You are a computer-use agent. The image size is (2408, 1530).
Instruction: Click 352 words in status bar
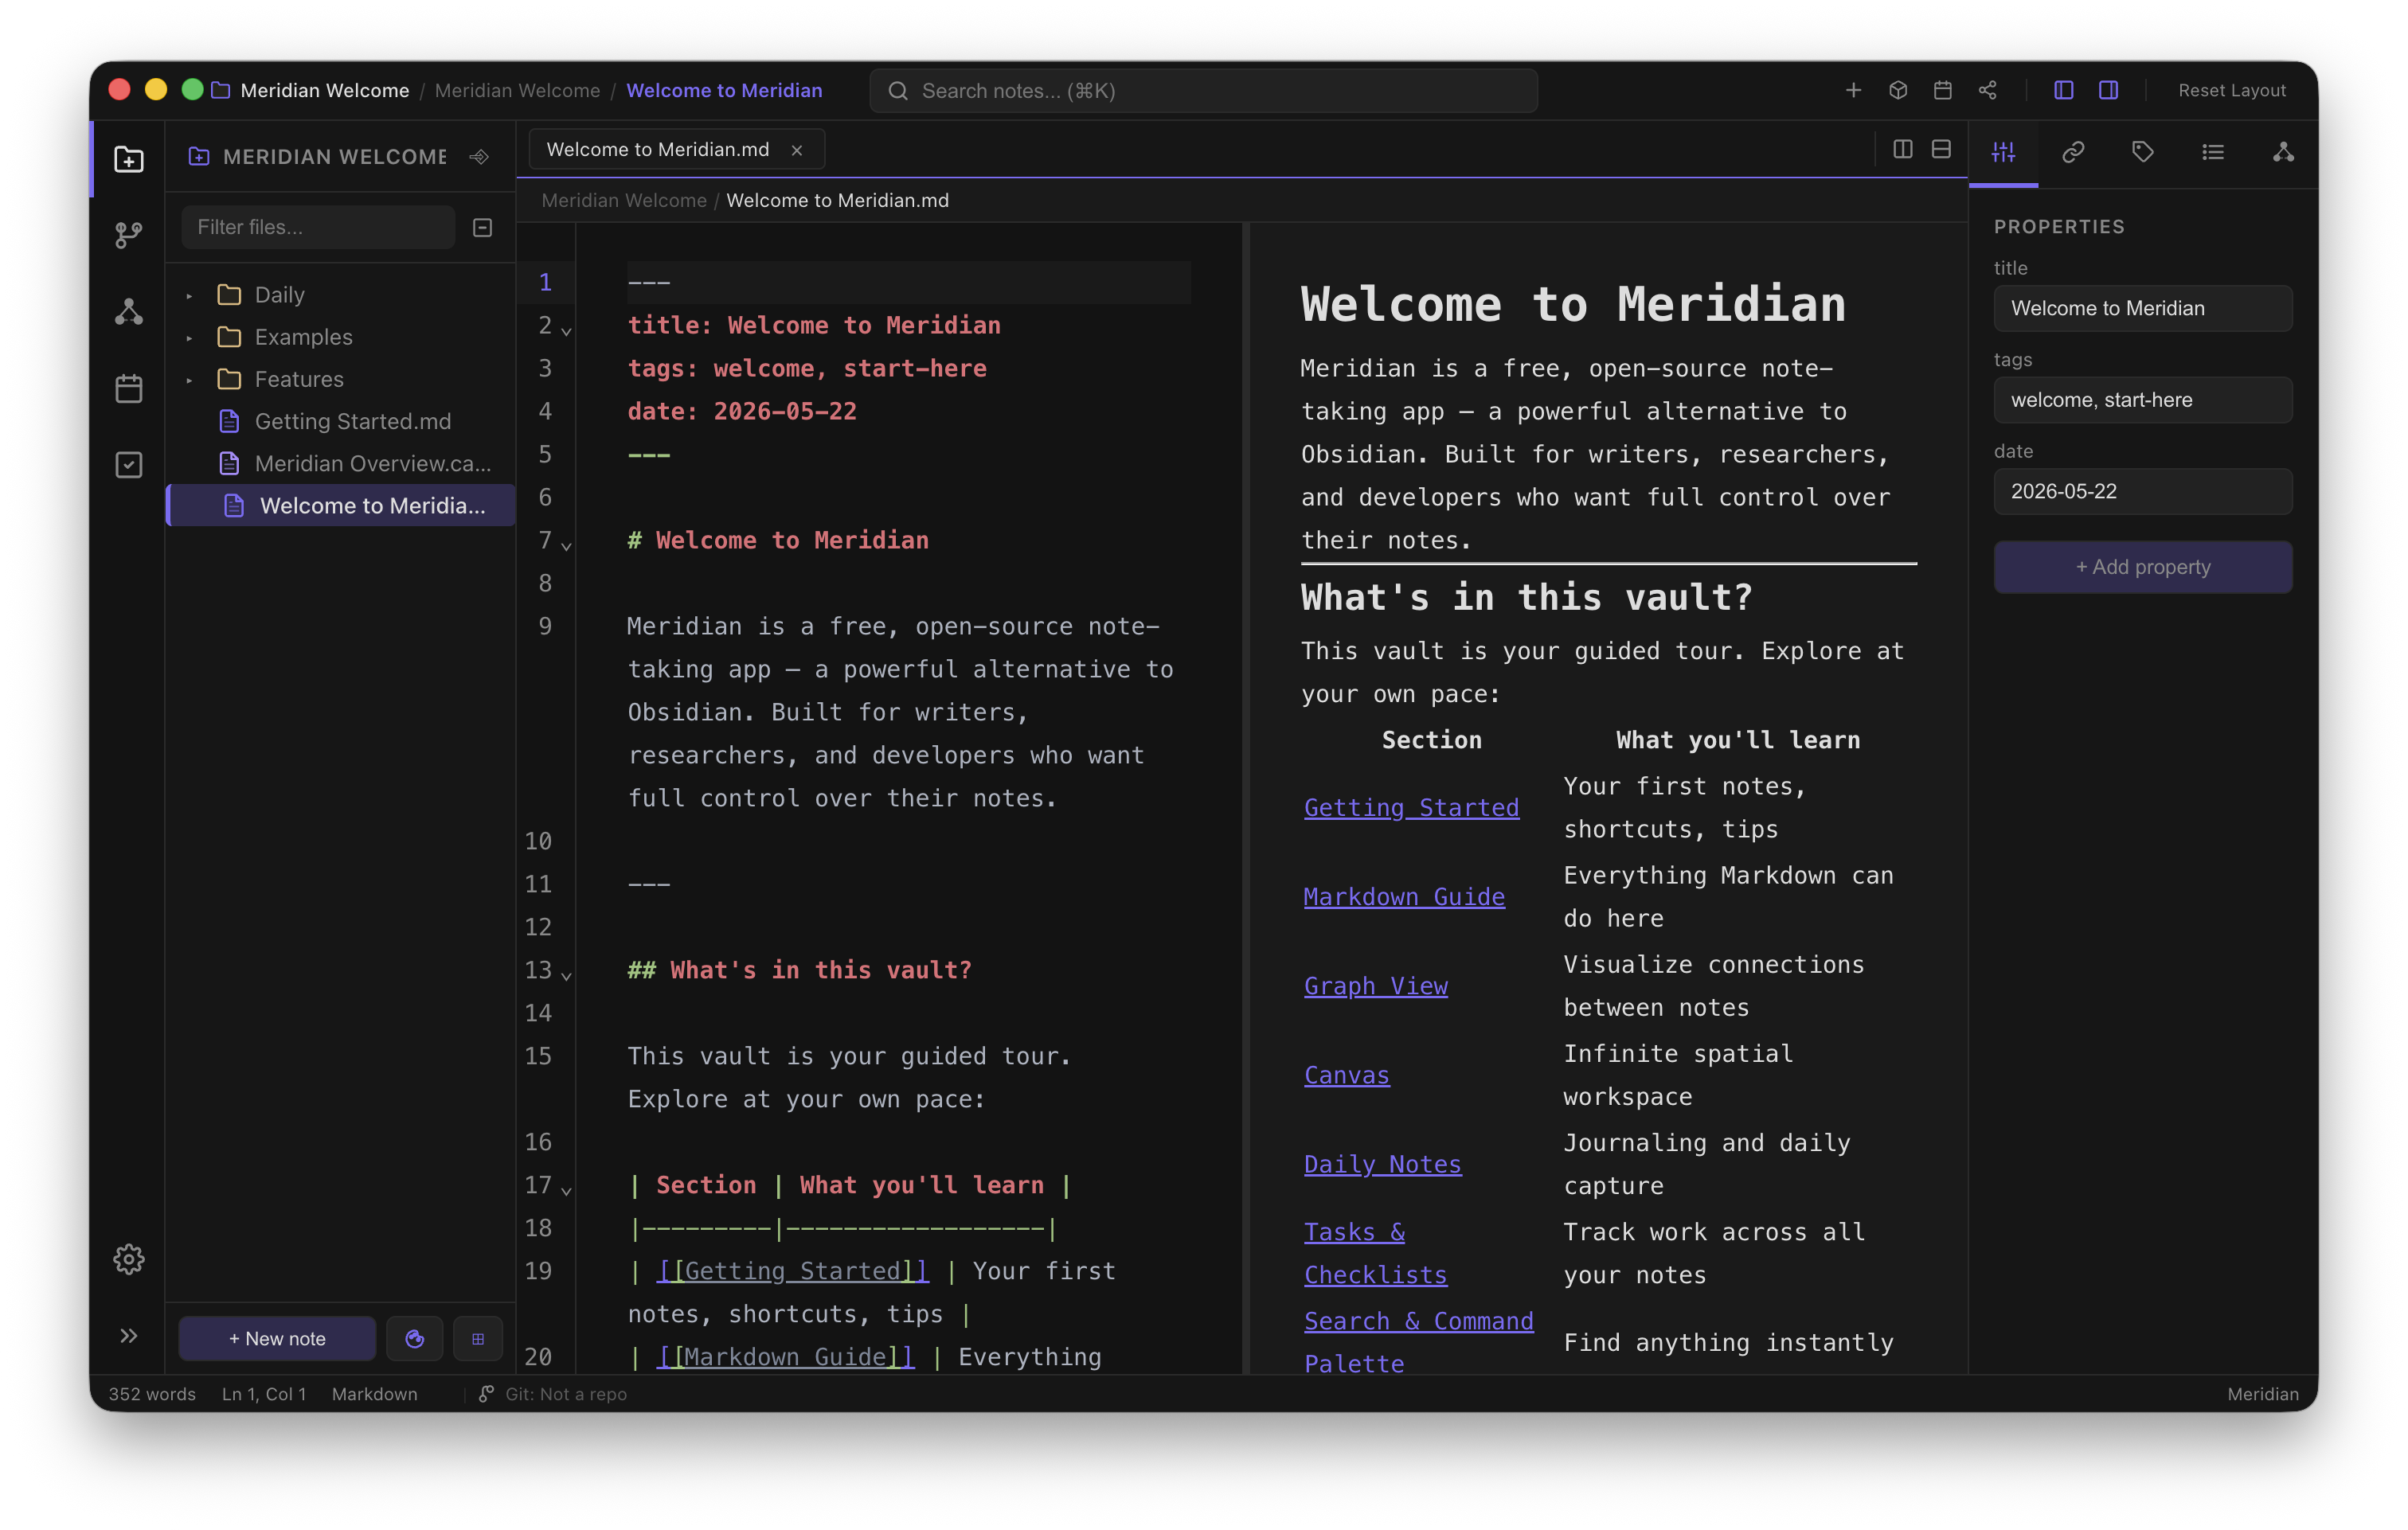pos(152,1394)
